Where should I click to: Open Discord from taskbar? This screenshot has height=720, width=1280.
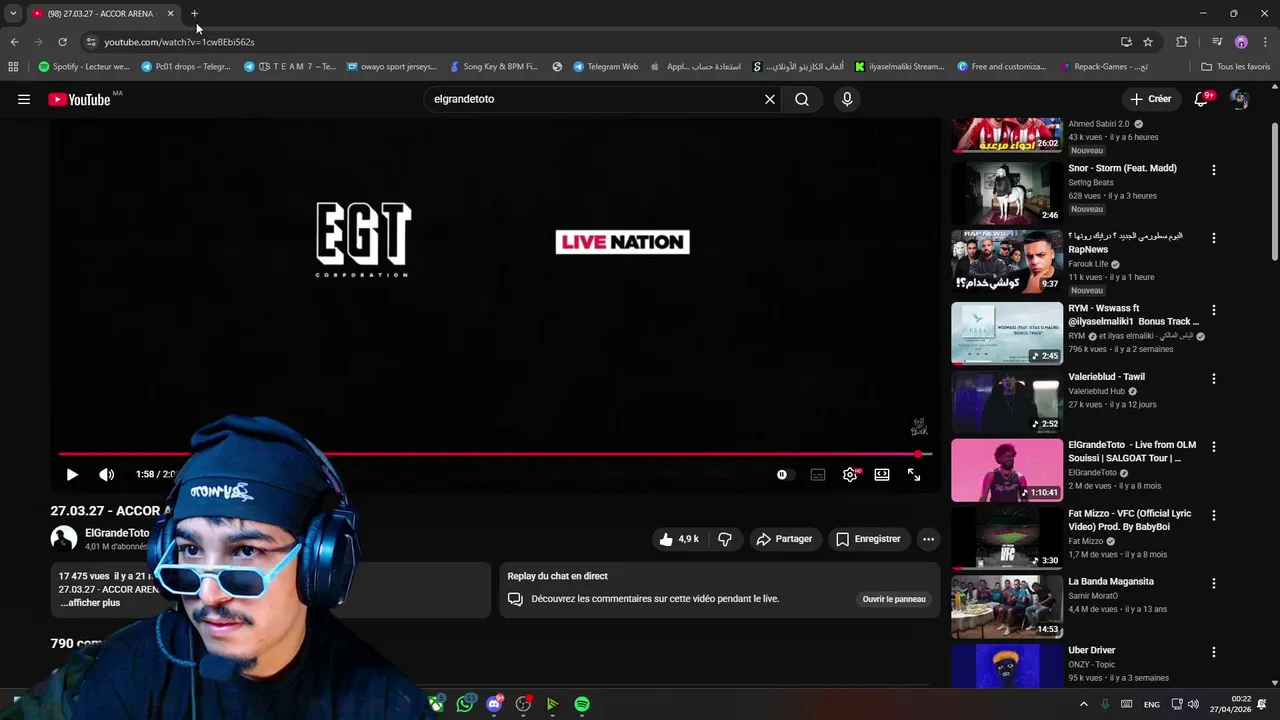[x=494, y=704]
